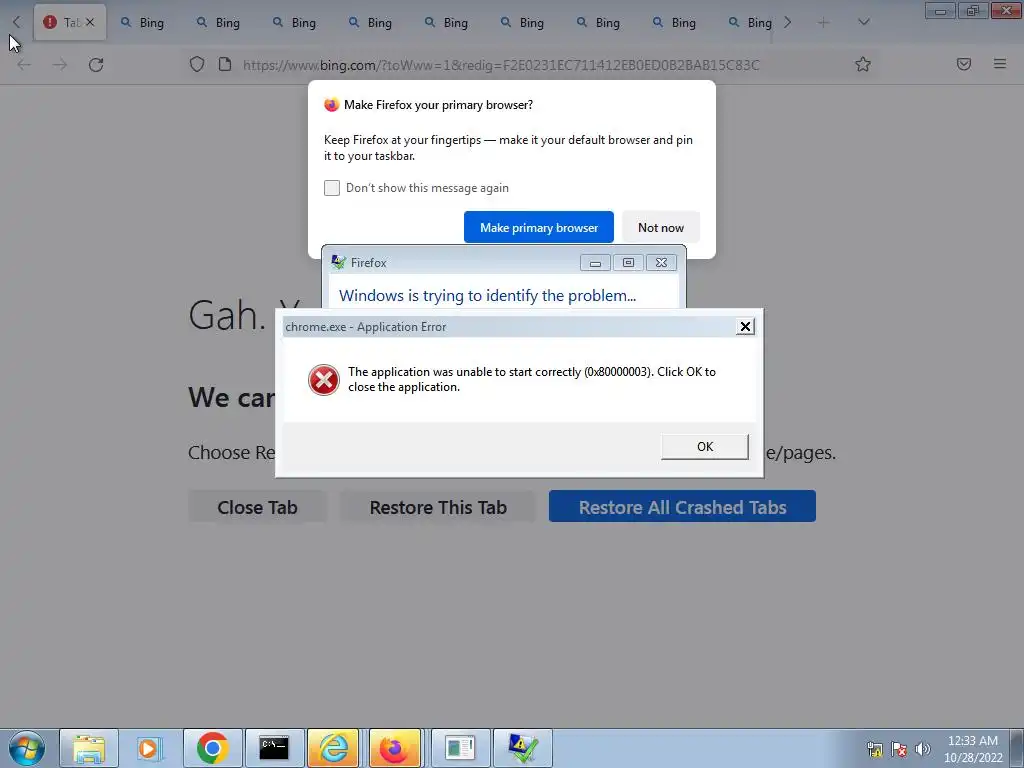This screenshot has height=768, width=1024.
Task: Click the volume speaker tray icon
Action: (923, 749)
